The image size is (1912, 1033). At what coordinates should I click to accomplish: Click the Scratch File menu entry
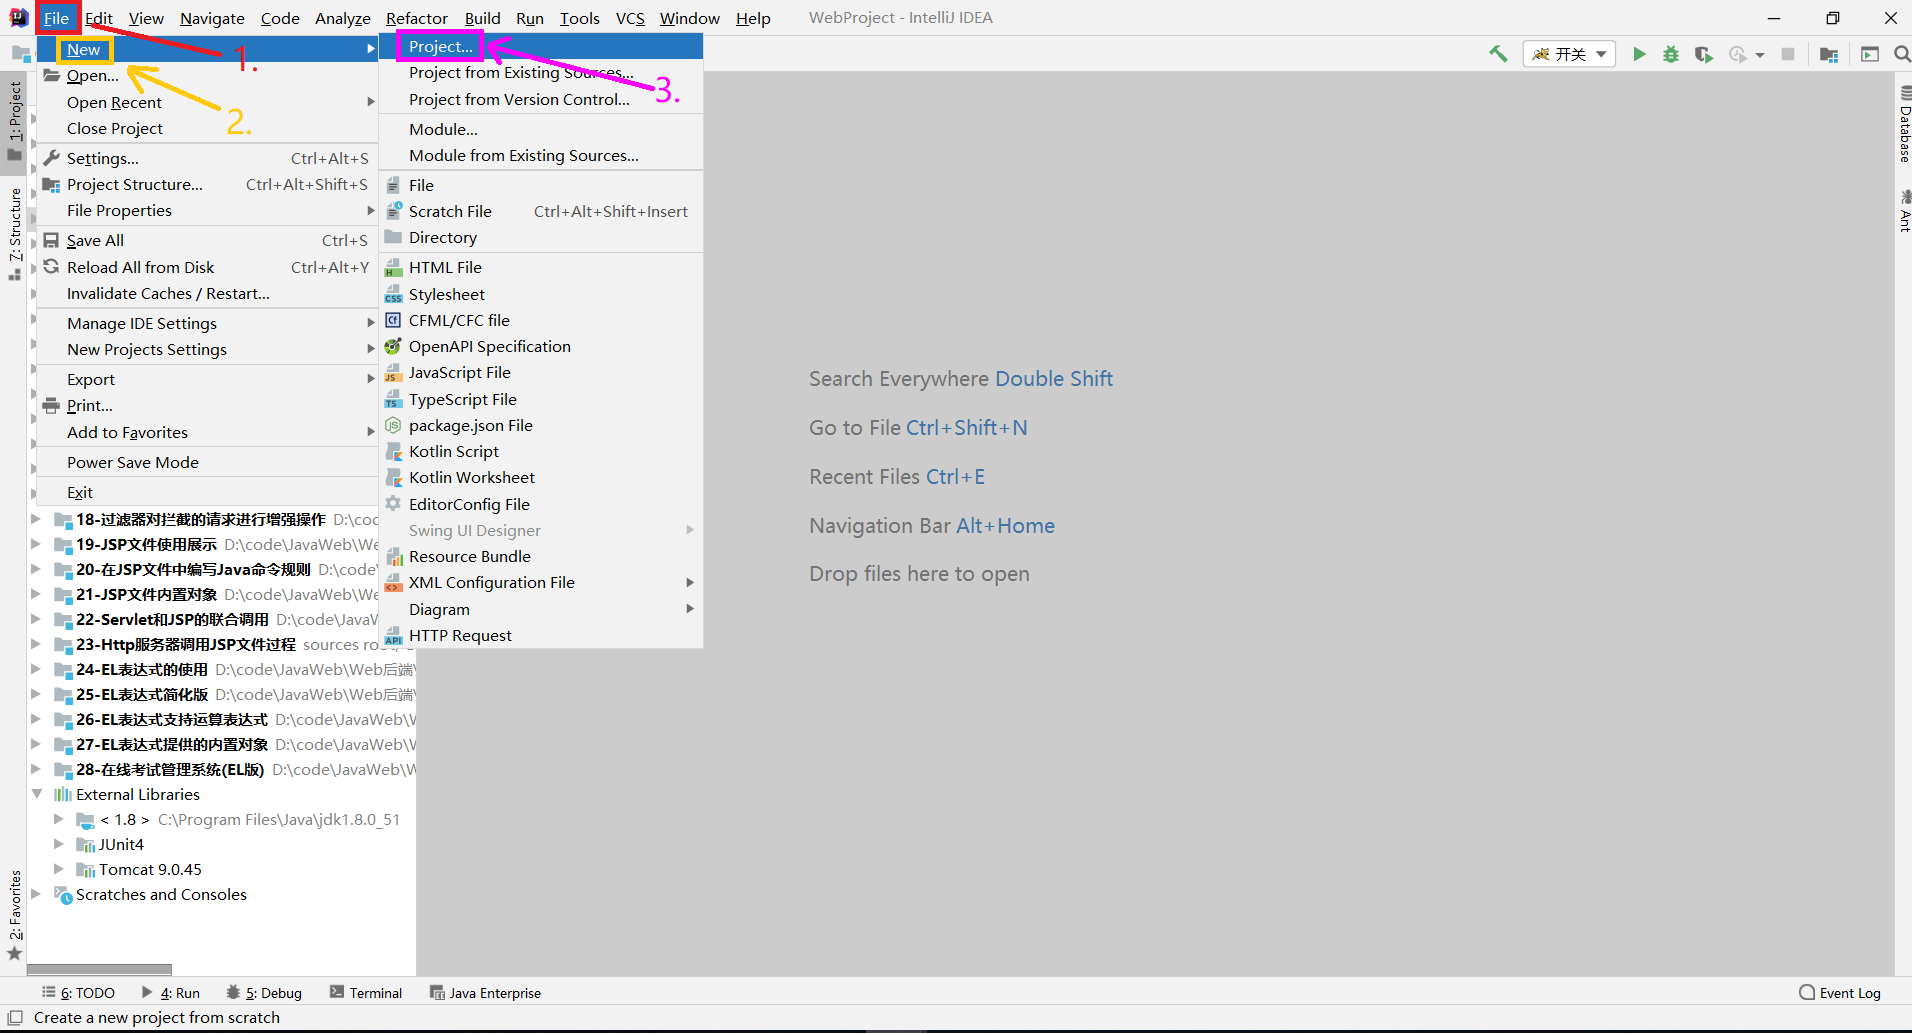click(541, 211)
